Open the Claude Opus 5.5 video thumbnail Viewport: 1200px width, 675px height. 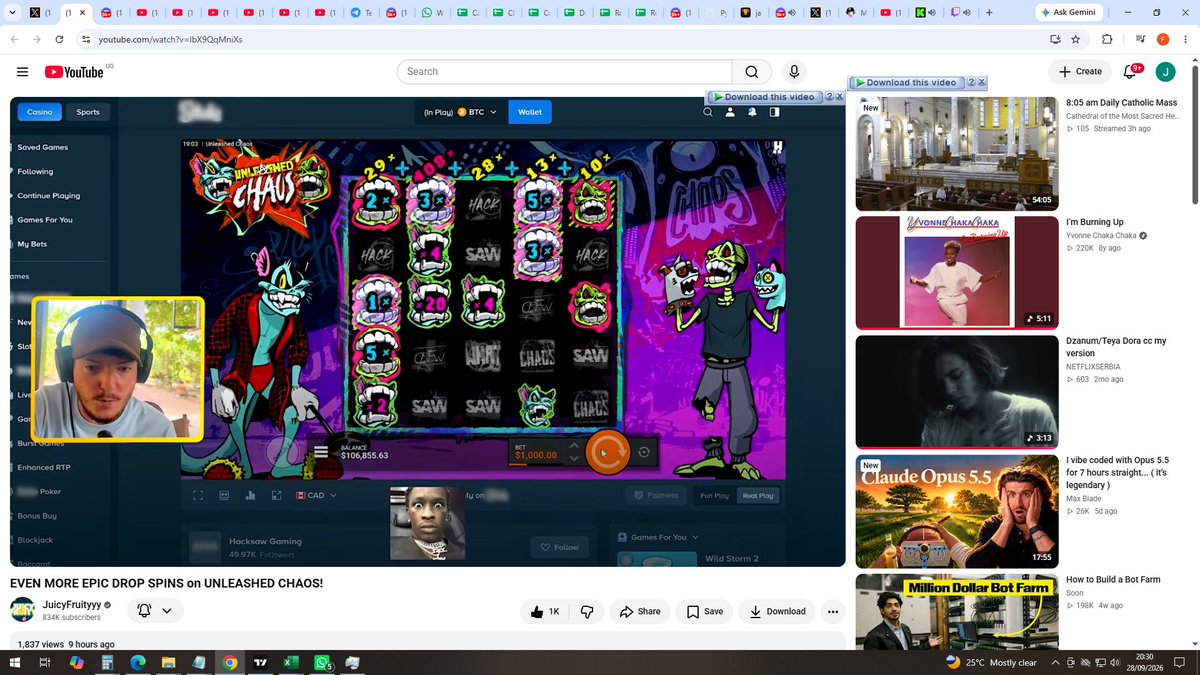click(x=957, y=511)
